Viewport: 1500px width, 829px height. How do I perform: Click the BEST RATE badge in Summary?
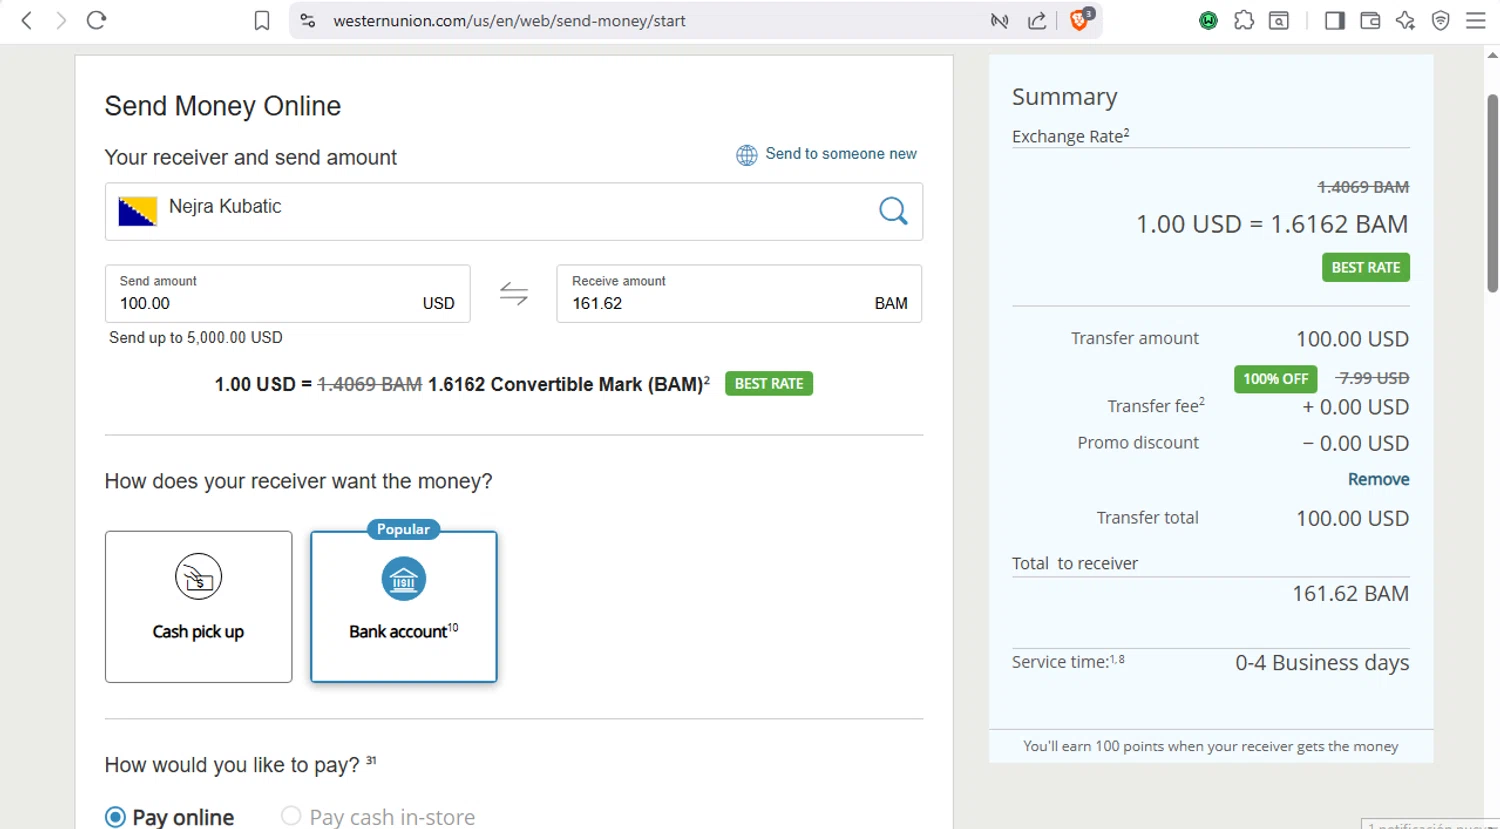[x=1365, y=267]
